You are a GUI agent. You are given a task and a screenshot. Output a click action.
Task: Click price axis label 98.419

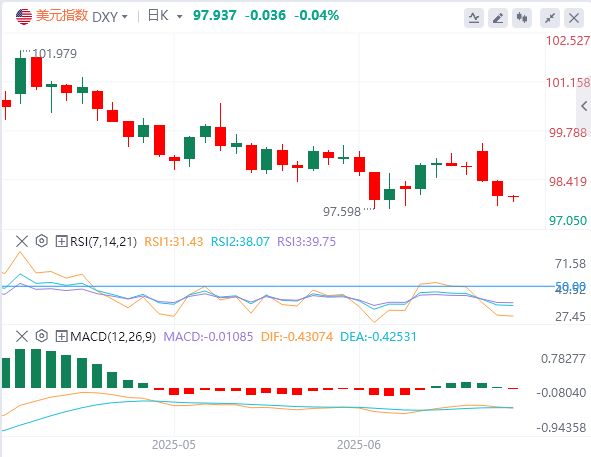(568, 182)
